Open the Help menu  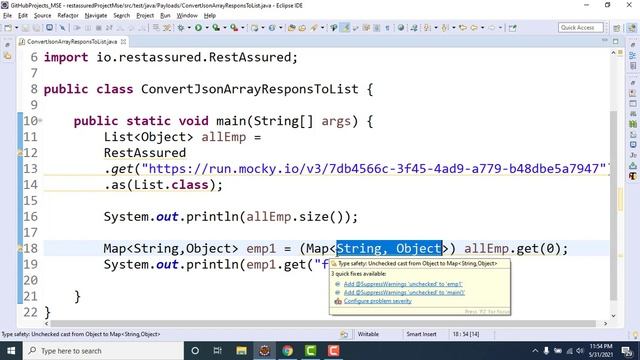pos(209,16)
